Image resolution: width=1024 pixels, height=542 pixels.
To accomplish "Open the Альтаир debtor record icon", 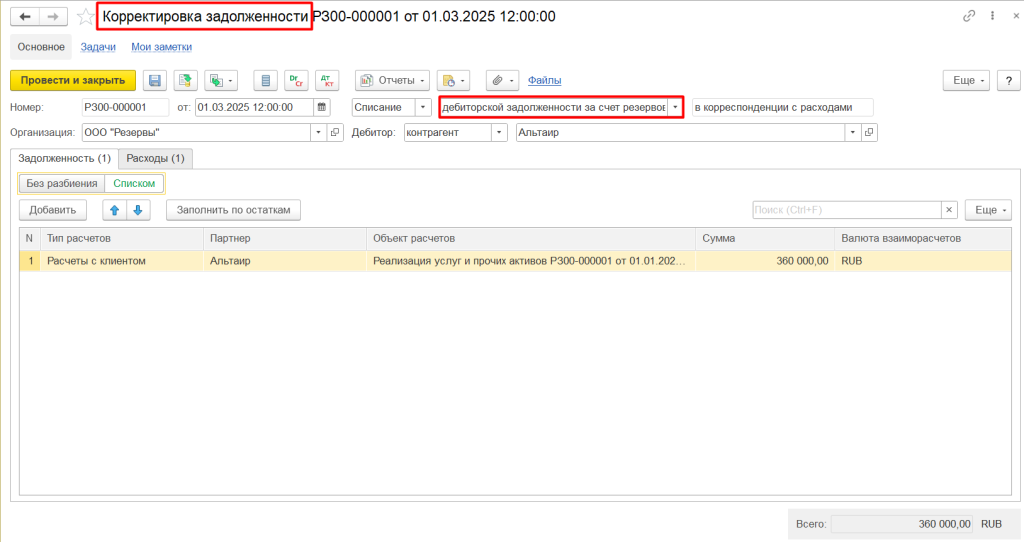I will click(x=869, y=132).
